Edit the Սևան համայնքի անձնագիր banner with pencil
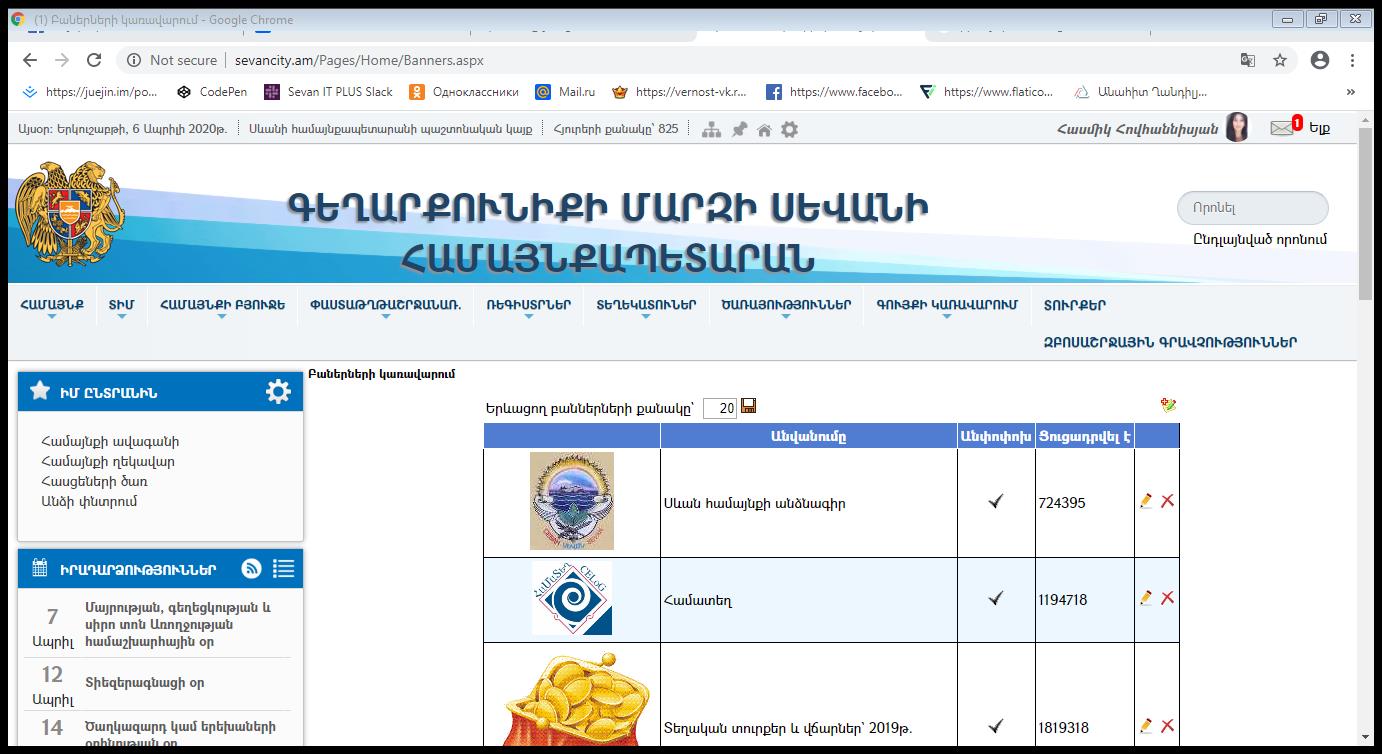This screenshot has width=1382, height=754. (x=1146, y=501)
